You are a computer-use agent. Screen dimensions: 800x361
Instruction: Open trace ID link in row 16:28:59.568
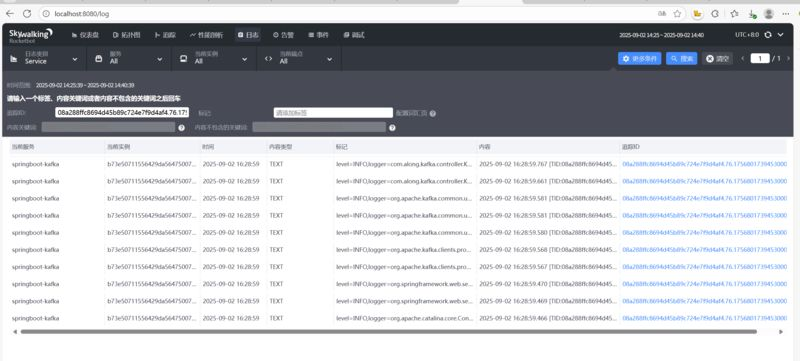(x=705, y=250)
